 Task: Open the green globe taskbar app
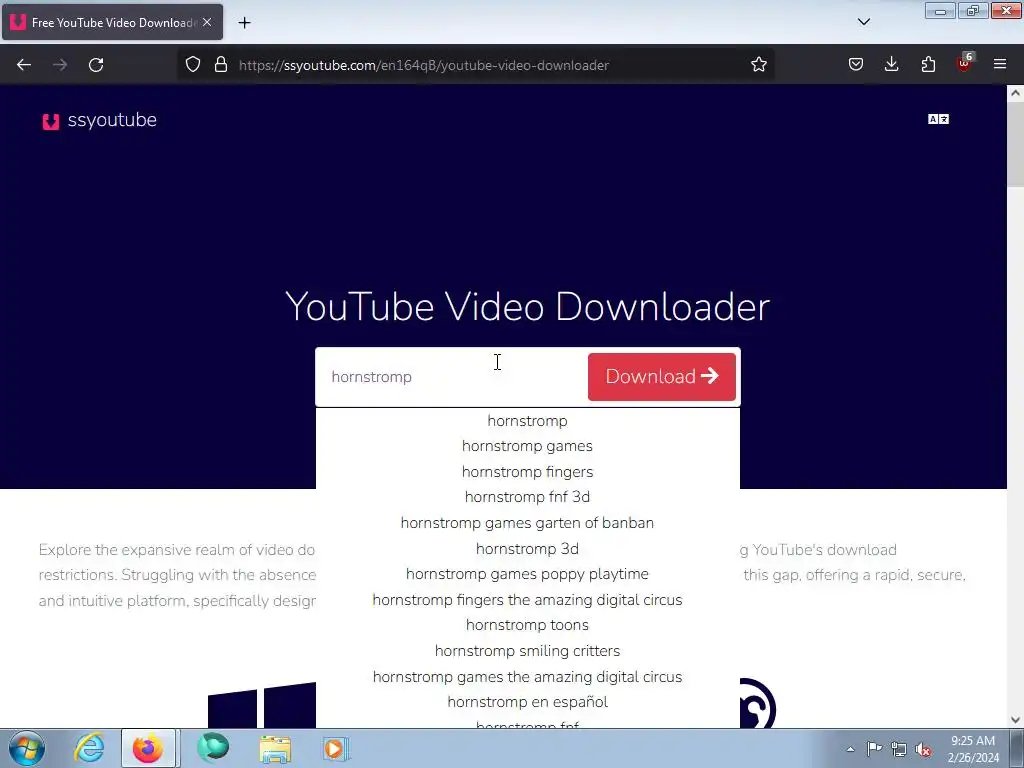[213, 748]
